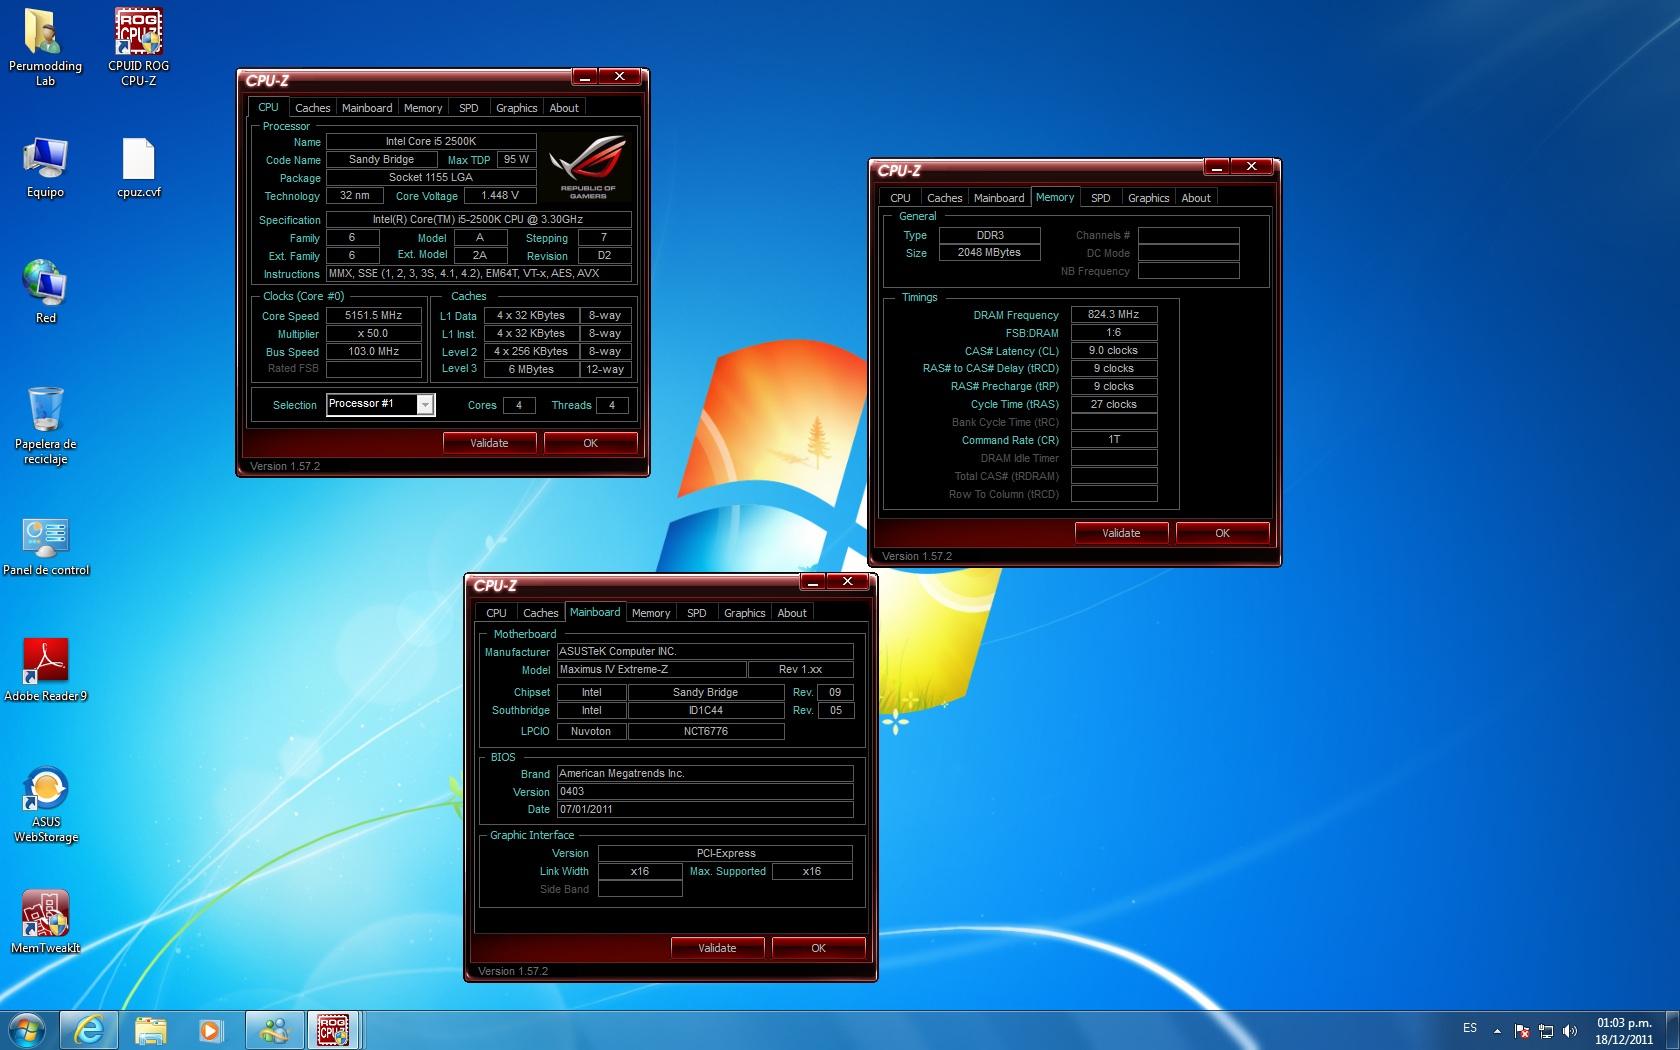Click Southbridge ID1C44 field
Screen dimensions: 1680x1050
click(x=706, y=710)
